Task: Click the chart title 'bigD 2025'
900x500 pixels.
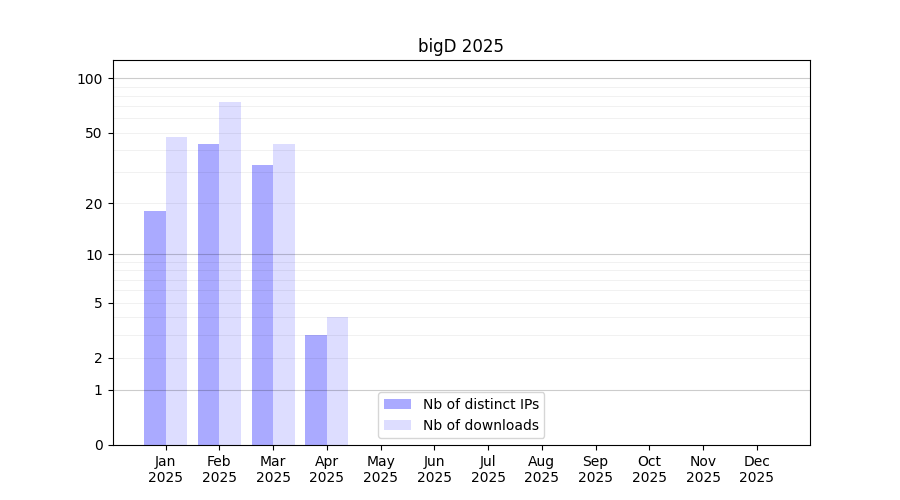Action: point(460,46)
